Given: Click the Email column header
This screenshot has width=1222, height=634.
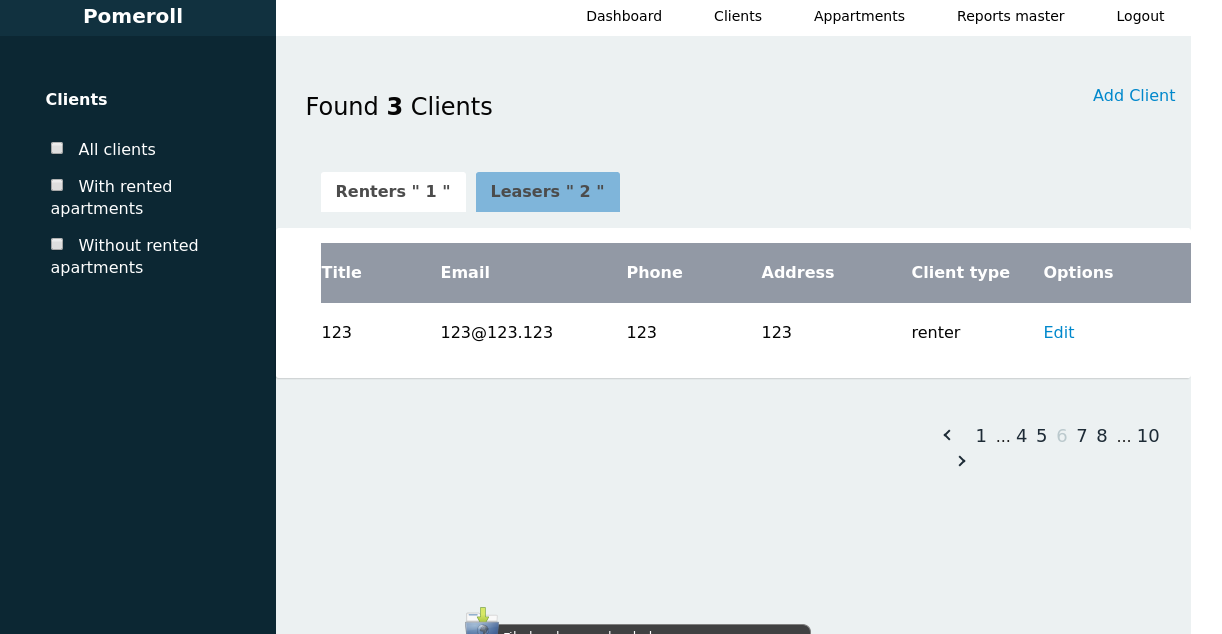Looking at the screenshot, I should [x=465, y=273].
